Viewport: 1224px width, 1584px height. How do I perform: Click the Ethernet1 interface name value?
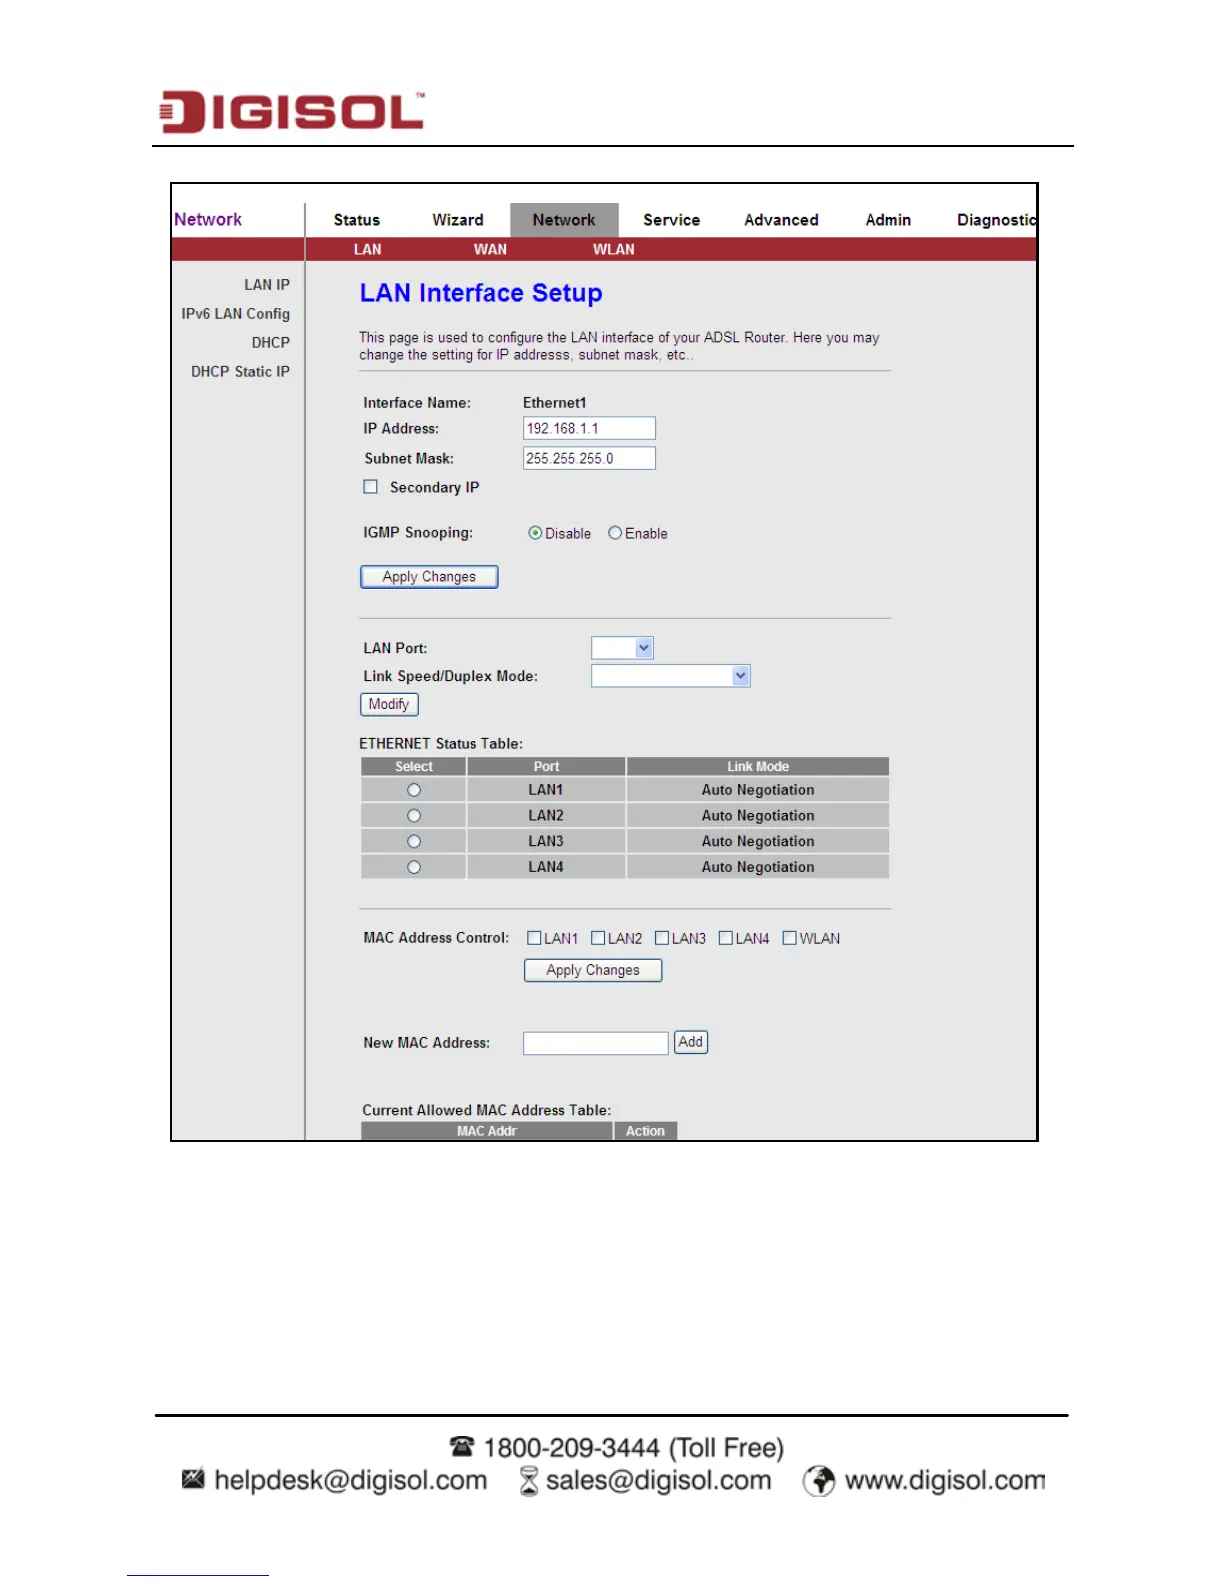pos(555,403)
